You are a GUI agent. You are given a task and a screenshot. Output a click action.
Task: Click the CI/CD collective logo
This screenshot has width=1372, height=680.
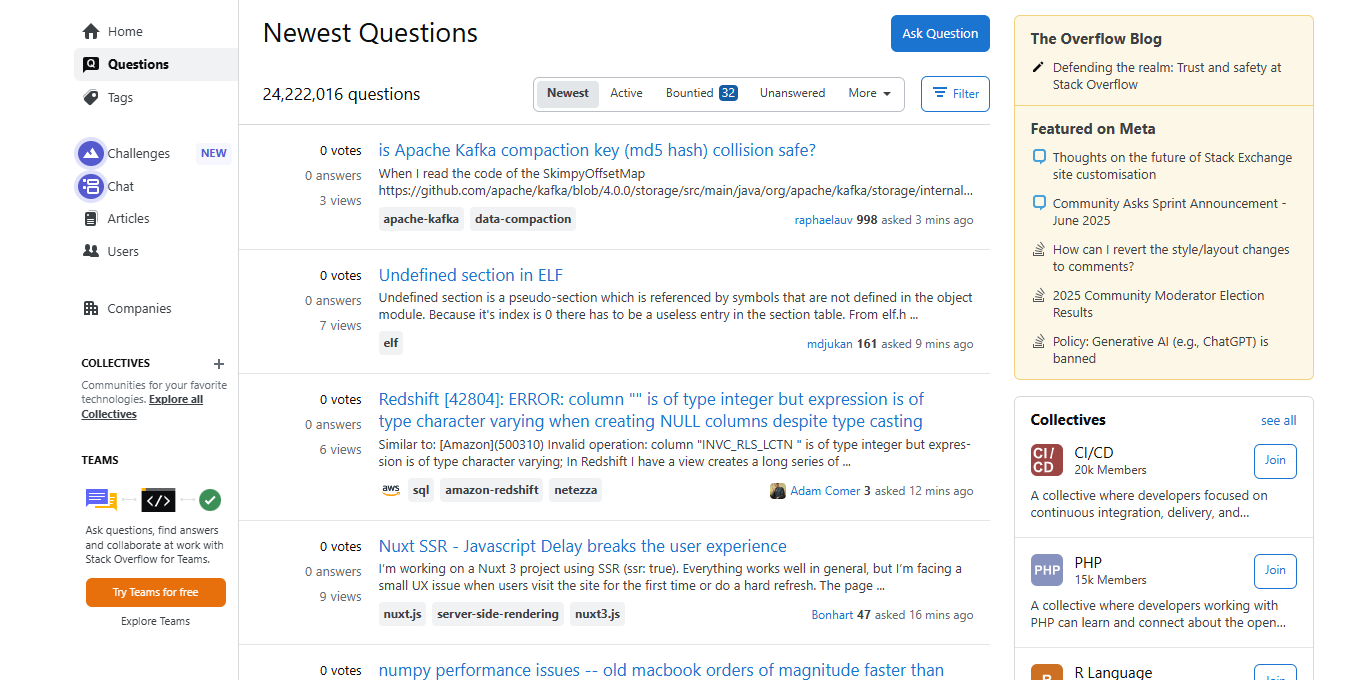(x=1047, y=461)
